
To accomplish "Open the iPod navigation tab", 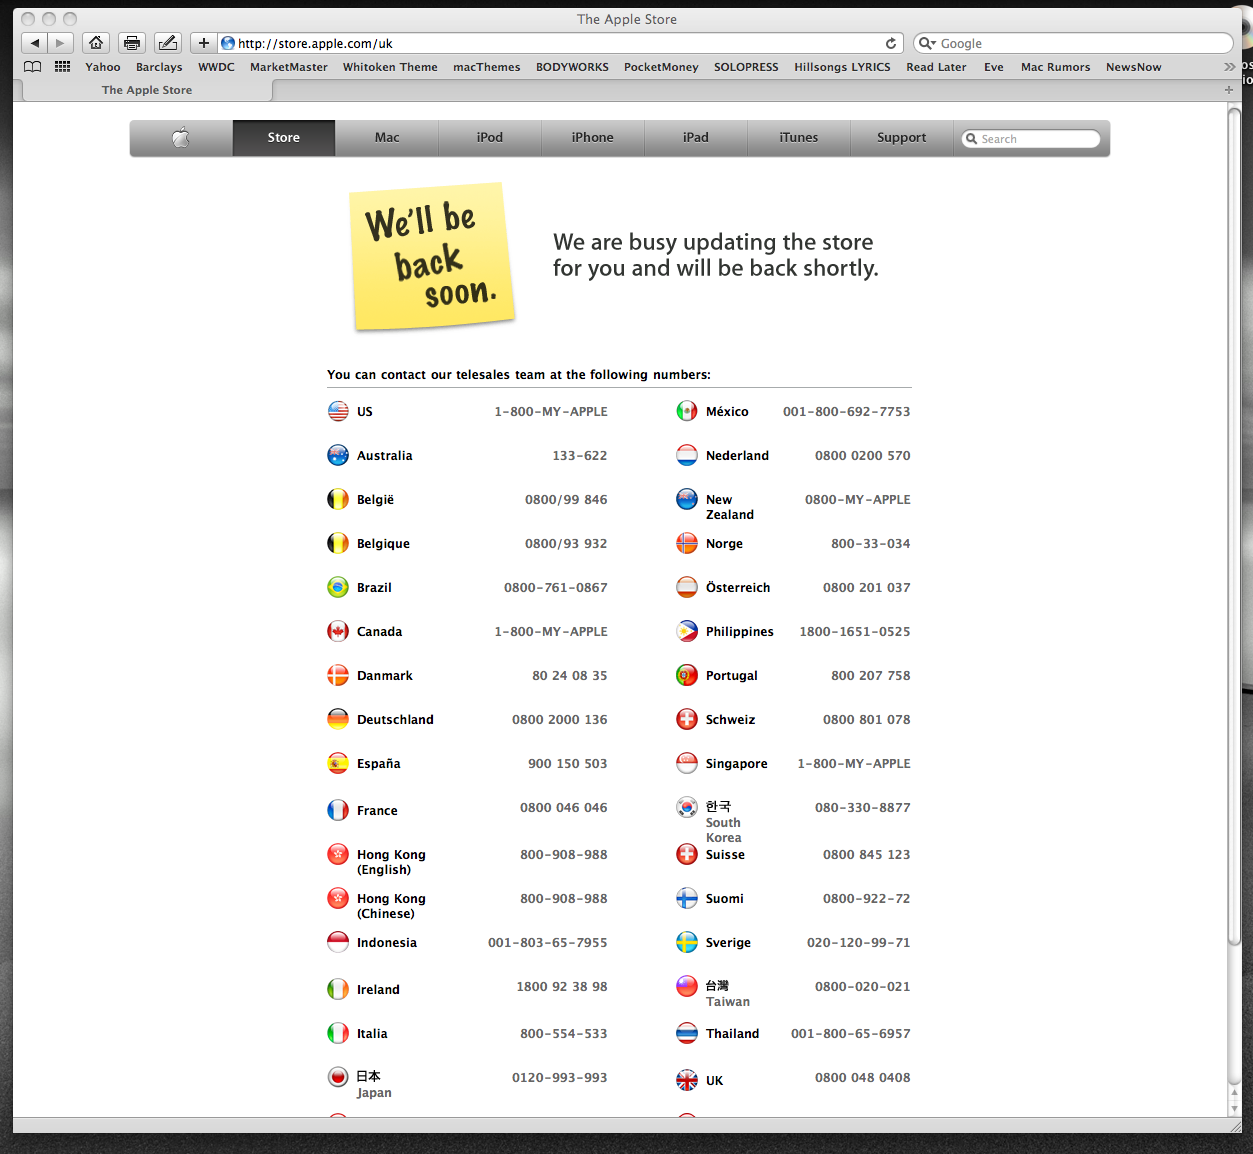I will click(x=490, y=138).
